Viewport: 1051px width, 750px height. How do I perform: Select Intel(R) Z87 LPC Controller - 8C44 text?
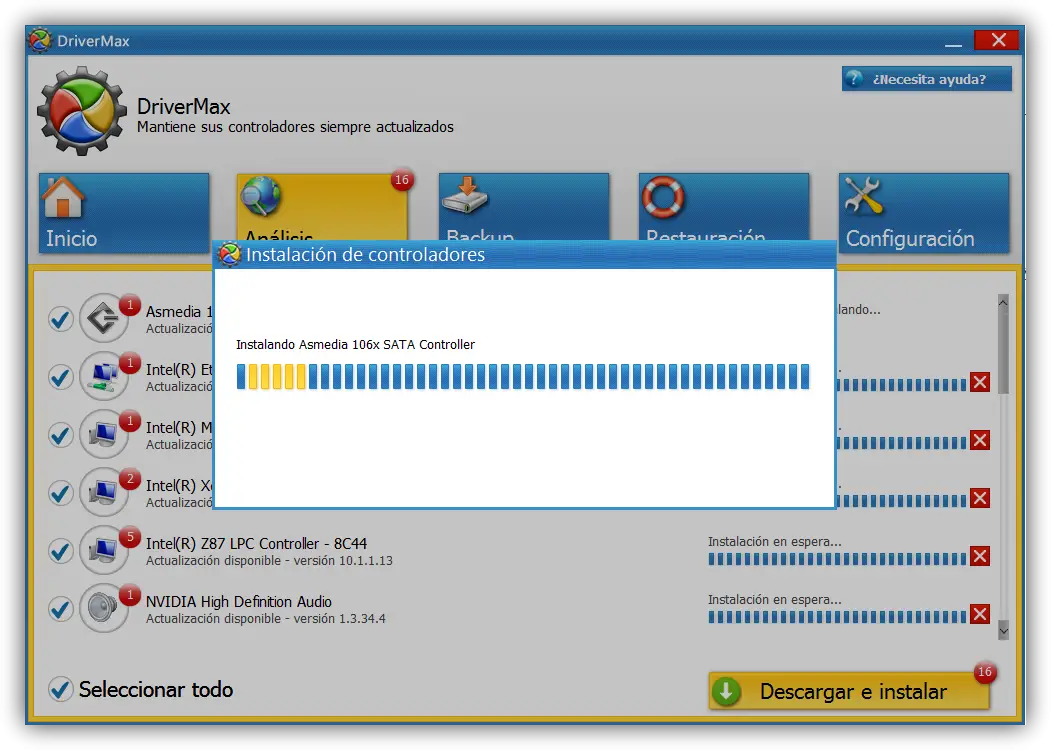pyautogui.click(x=256, y=544)
